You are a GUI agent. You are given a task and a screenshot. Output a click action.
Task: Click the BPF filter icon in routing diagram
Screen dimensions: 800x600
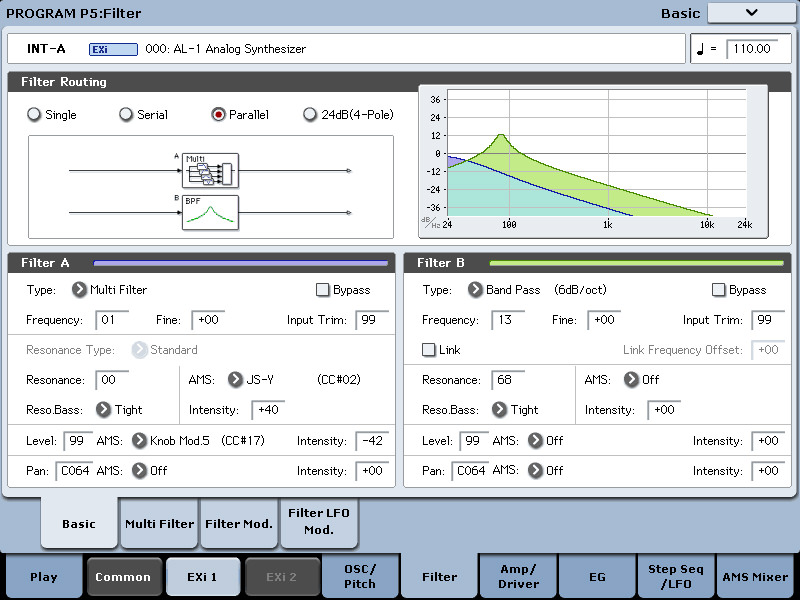pos(210,212)
